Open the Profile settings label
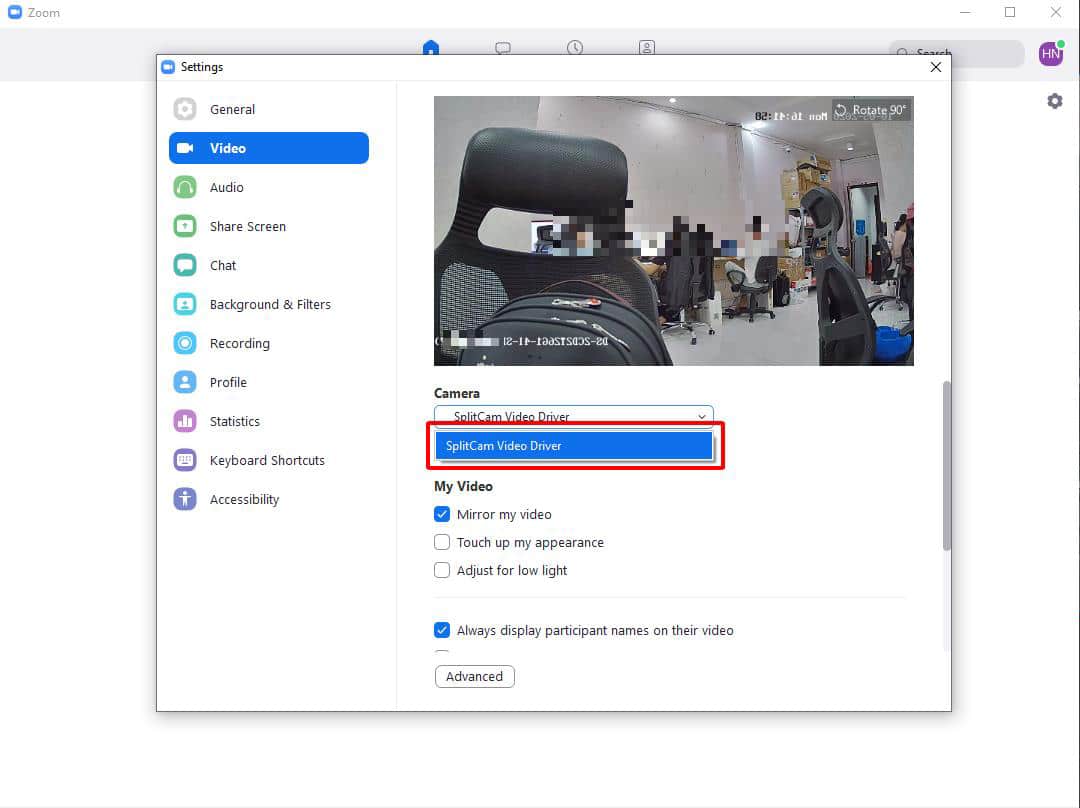The height and width of the screenshot is (808, 1080). click(x=228, y=382)
